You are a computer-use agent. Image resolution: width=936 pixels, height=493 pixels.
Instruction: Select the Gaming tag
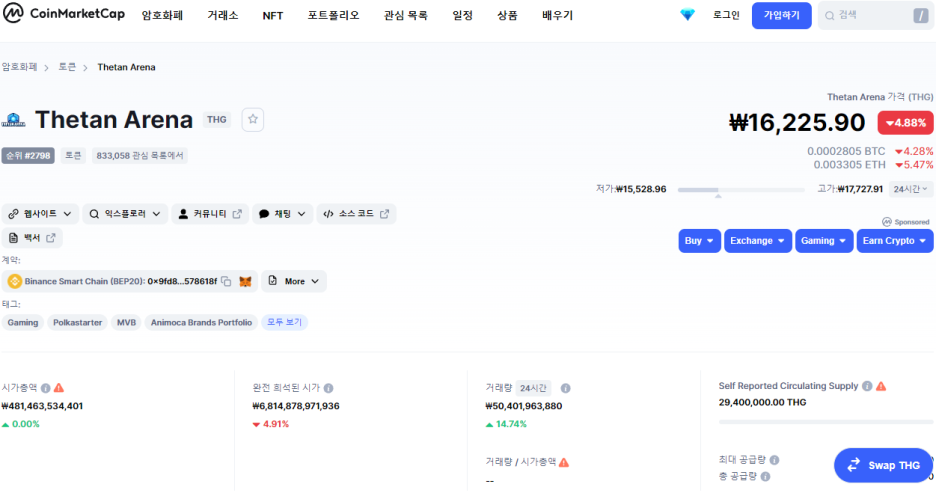[x=23, y=322]
